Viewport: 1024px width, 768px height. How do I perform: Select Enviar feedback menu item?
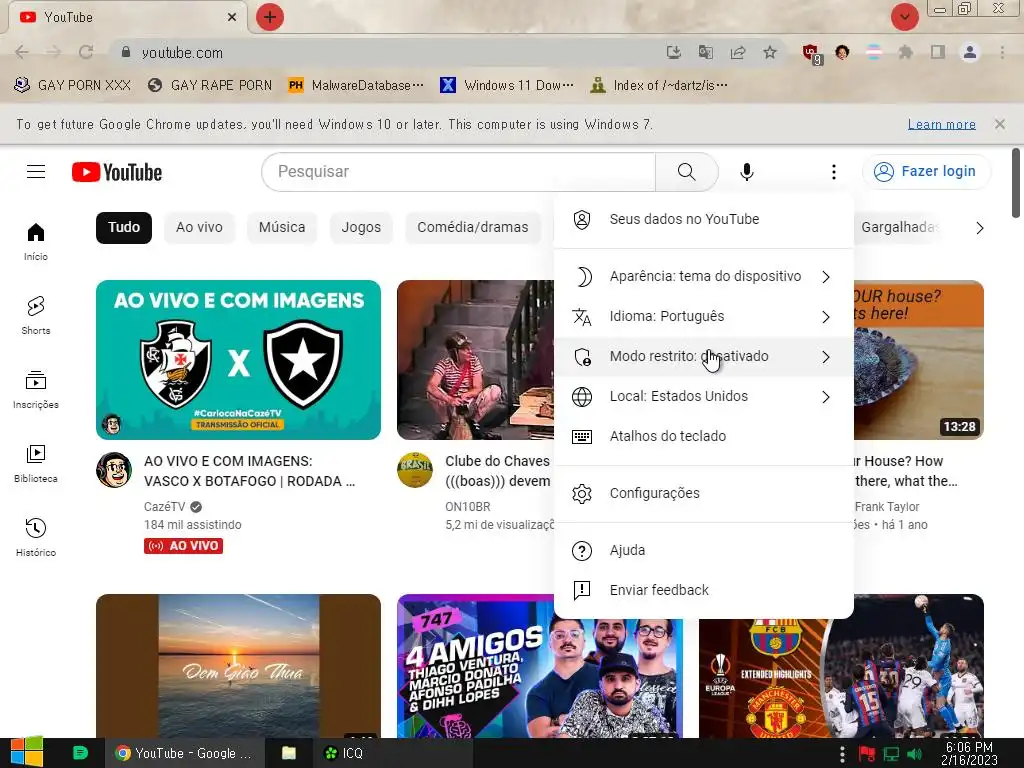(x=703, y=590)
